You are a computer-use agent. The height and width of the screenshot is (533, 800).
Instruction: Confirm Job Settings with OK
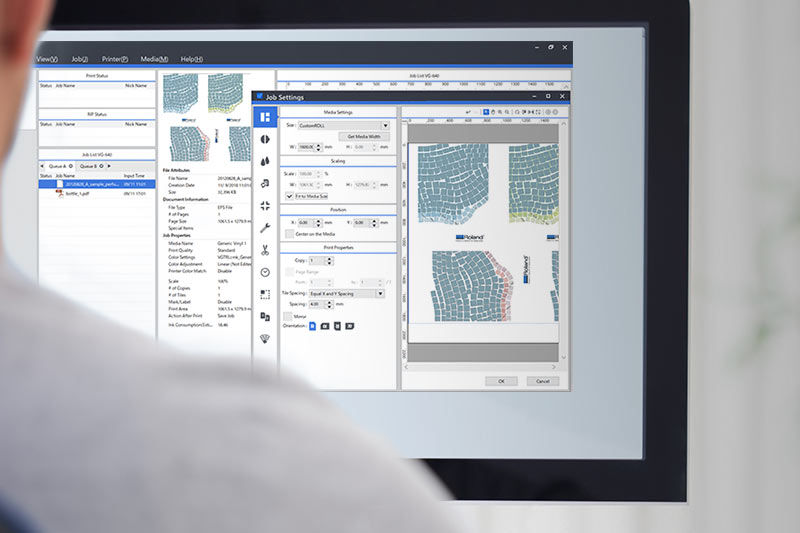click(x=501, y=381)
